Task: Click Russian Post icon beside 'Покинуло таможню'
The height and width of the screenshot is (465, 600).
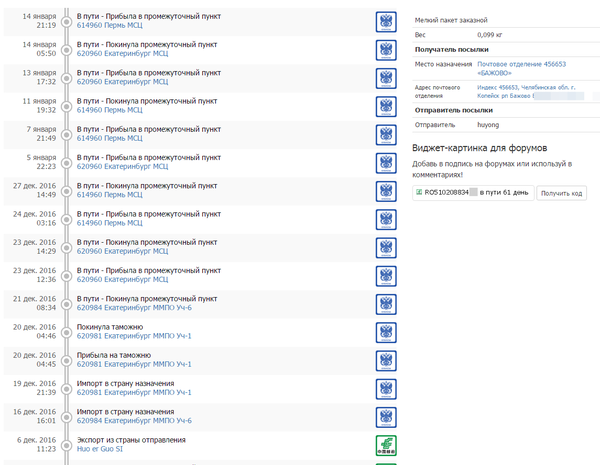Action: point(386,332)
